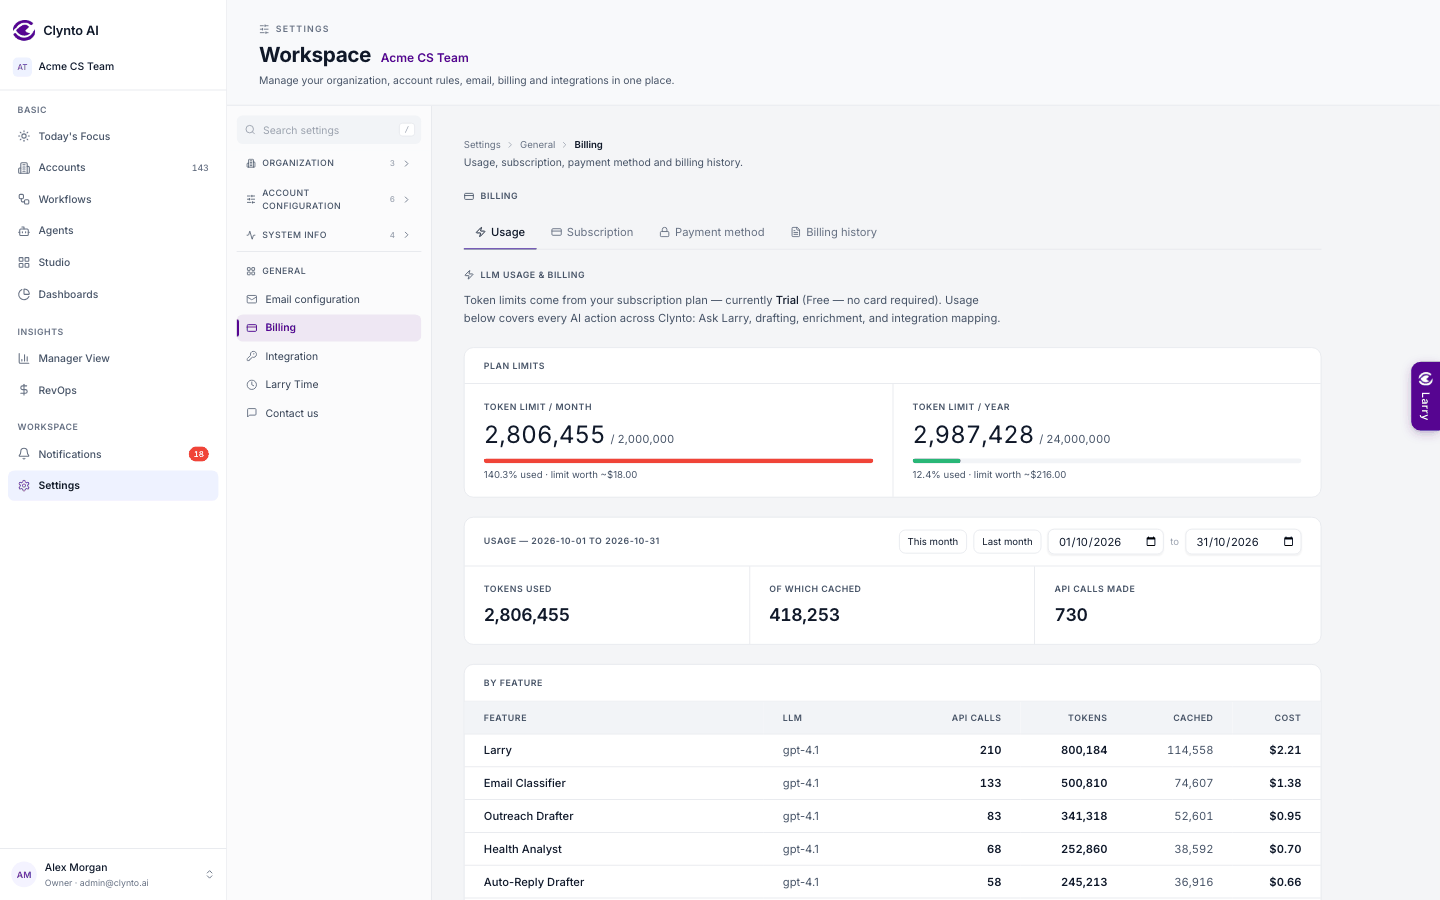The height and width of the screenshot is (900, 1440).
Task: Click the Settings gear icon in sidebar
Action: [x=24, y=485]
